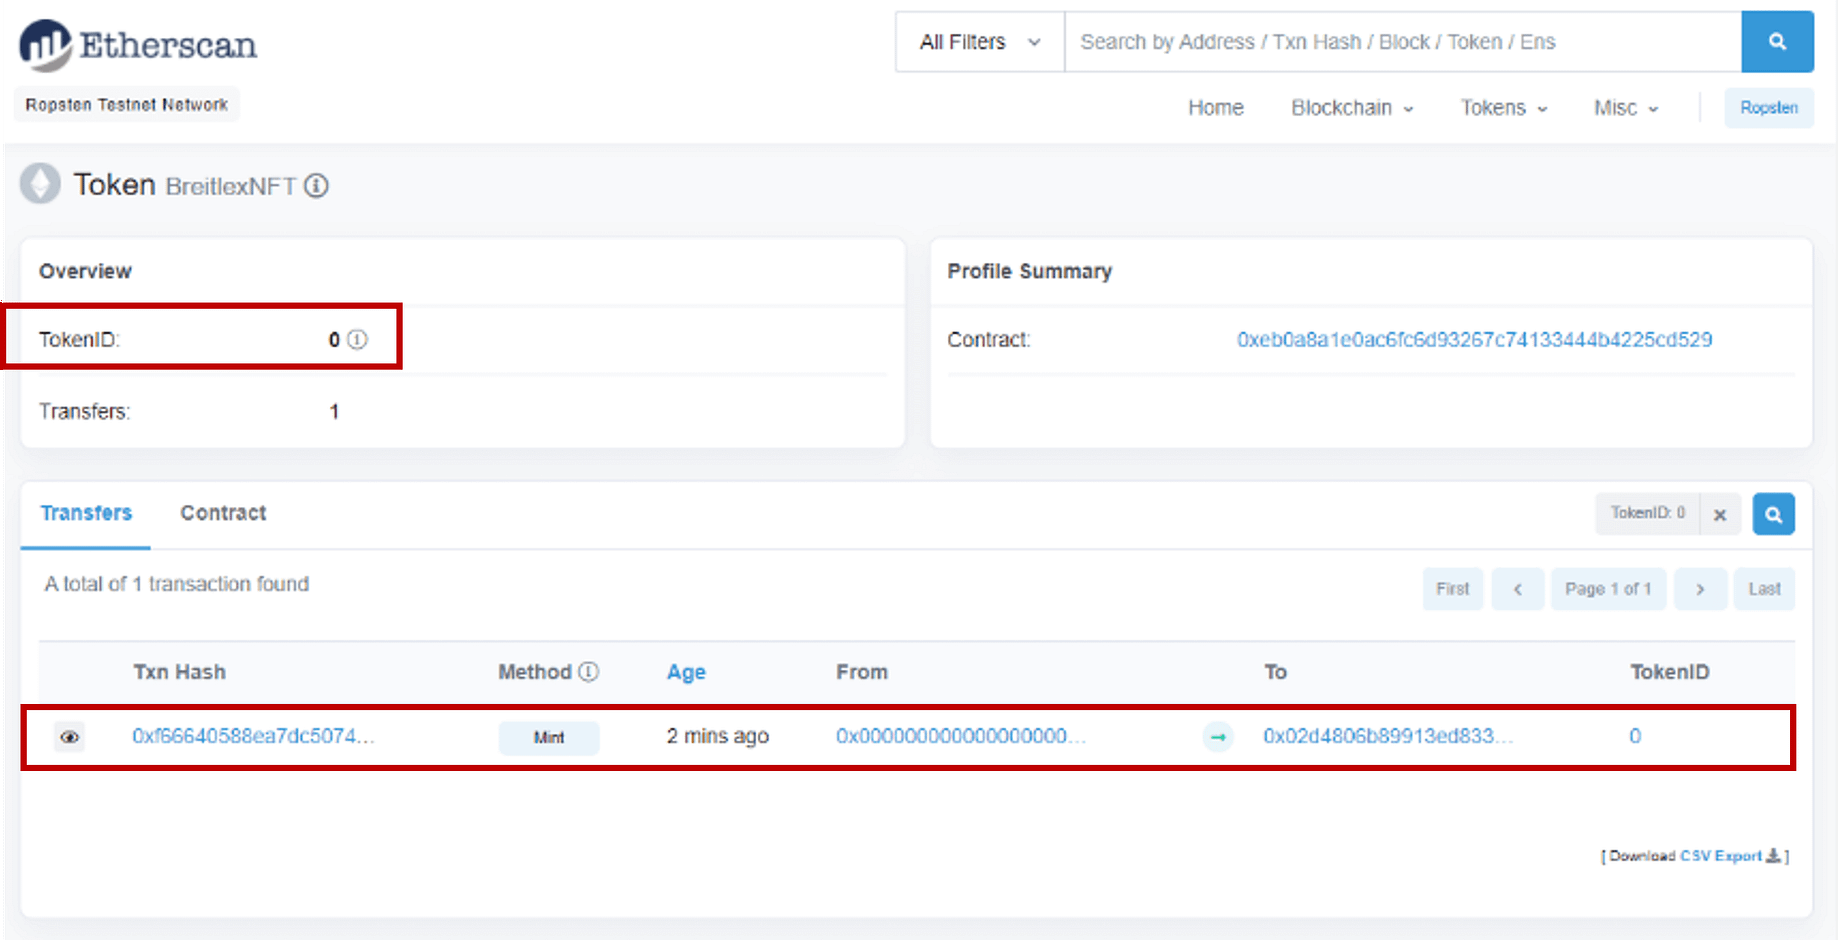Open the All Filters dropdown

pyautogui.click(x=980, y=42)
